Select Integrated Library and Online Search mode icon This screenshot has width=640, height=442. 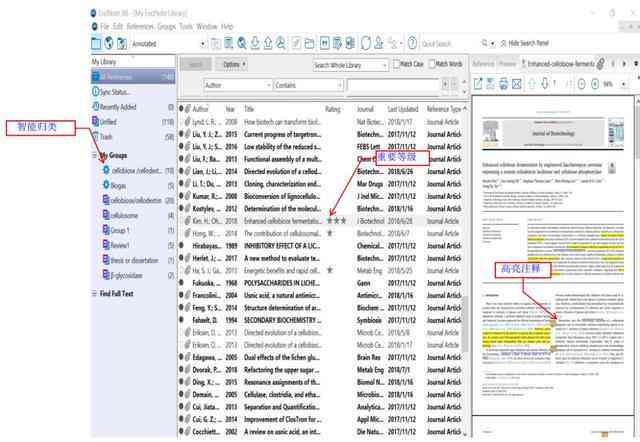122,43
